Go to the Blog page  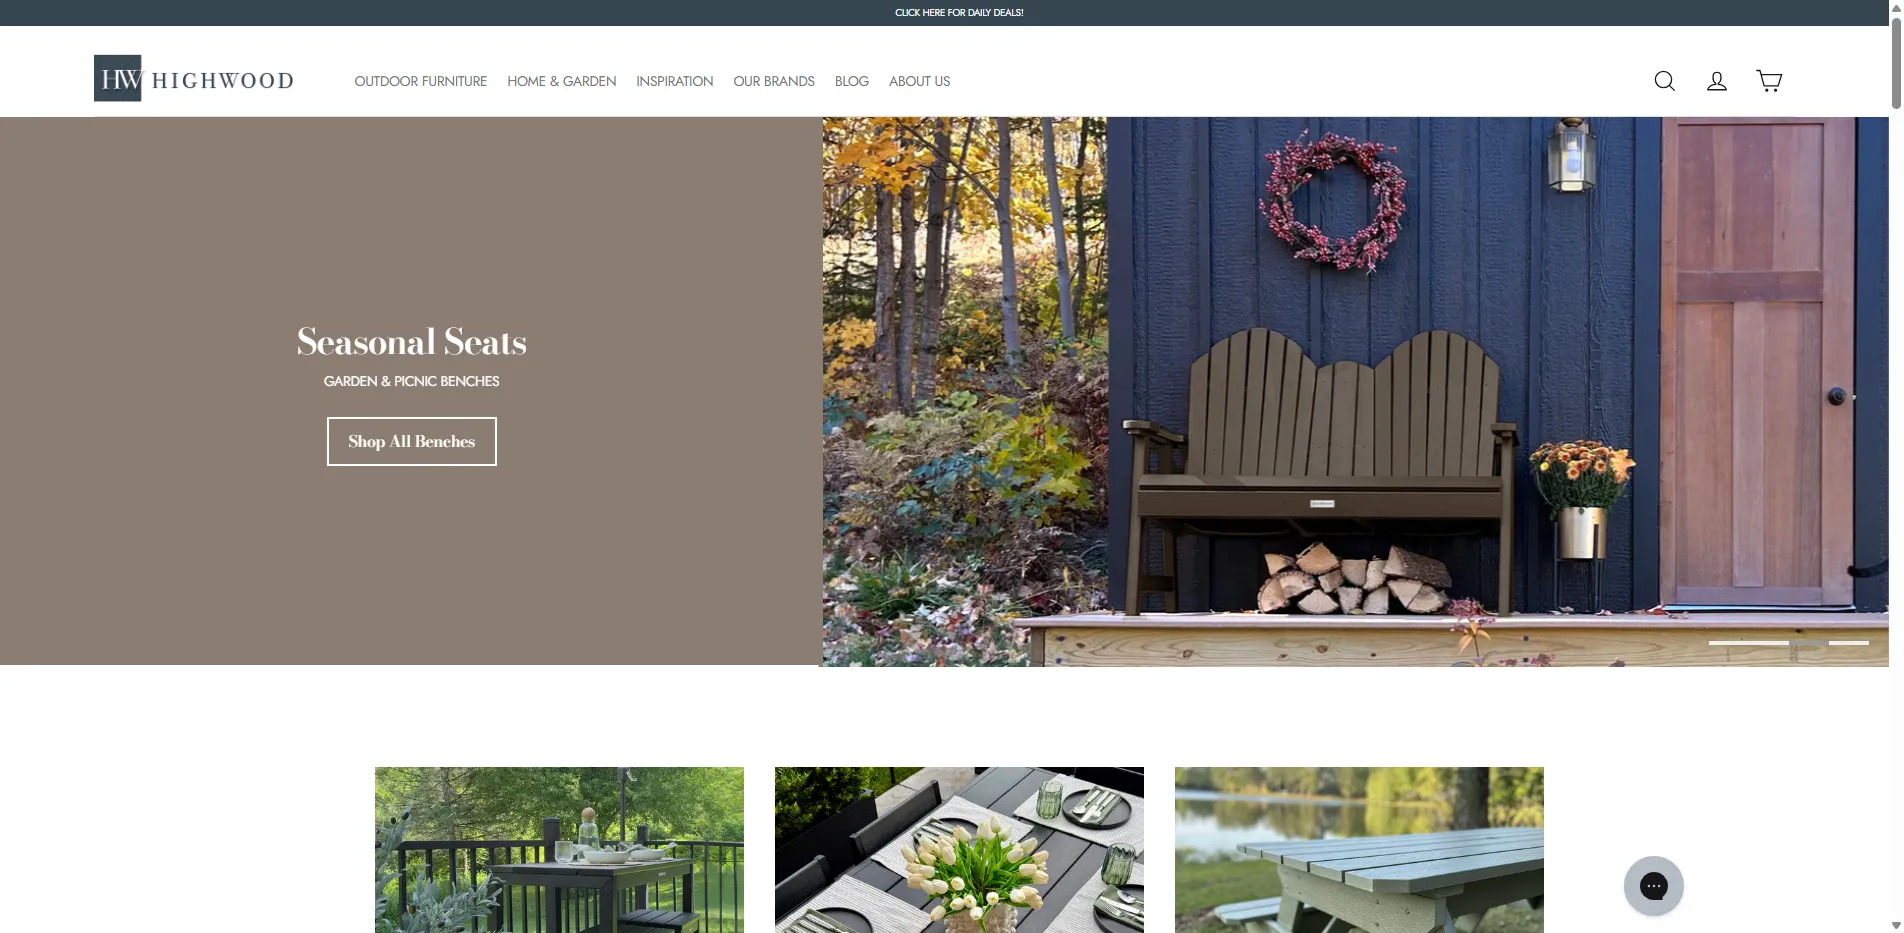pyautogui.click(x=852, y=81)
